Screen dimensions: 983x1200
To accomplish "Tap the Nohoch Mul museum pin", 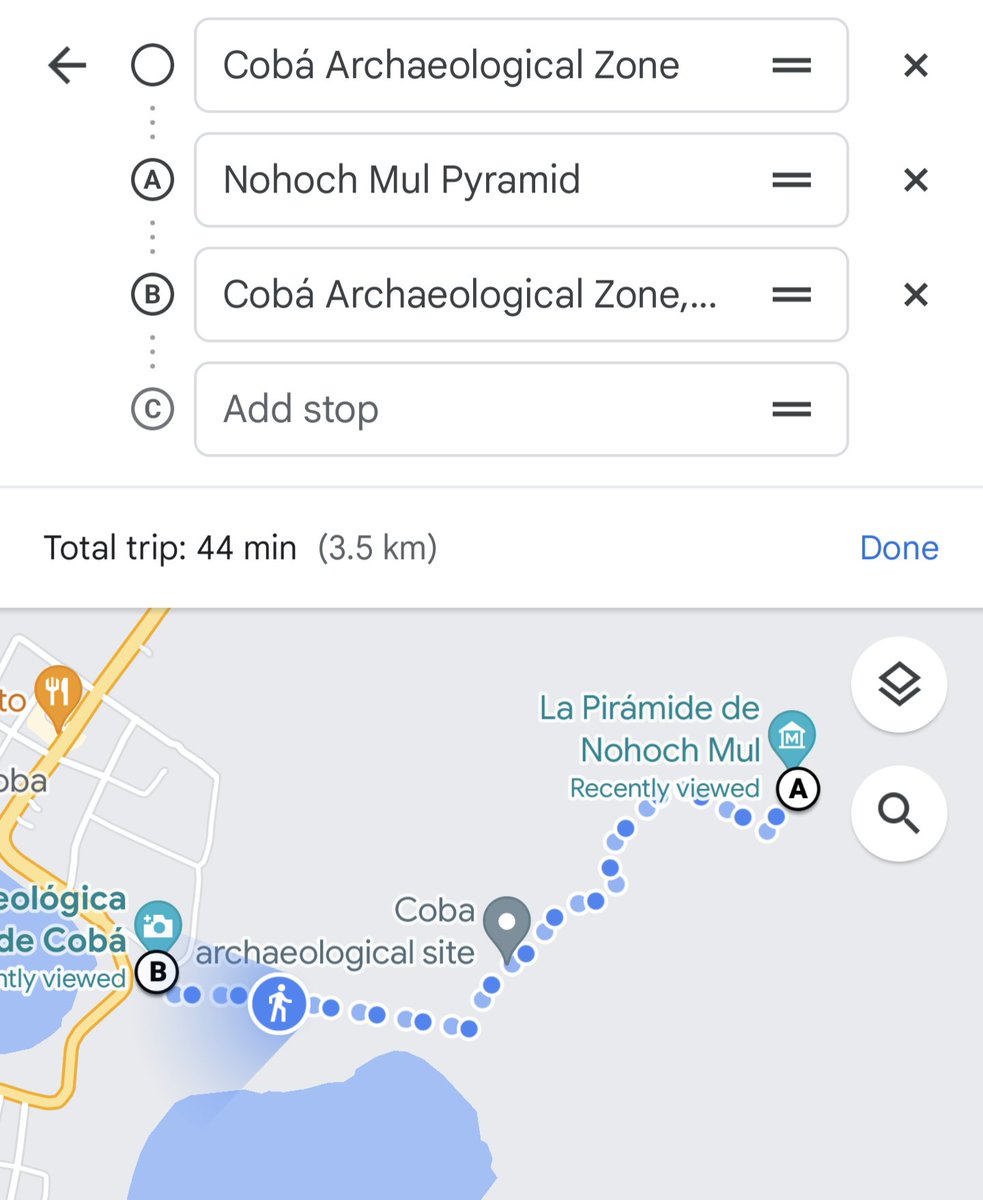I will coord(792,739).
